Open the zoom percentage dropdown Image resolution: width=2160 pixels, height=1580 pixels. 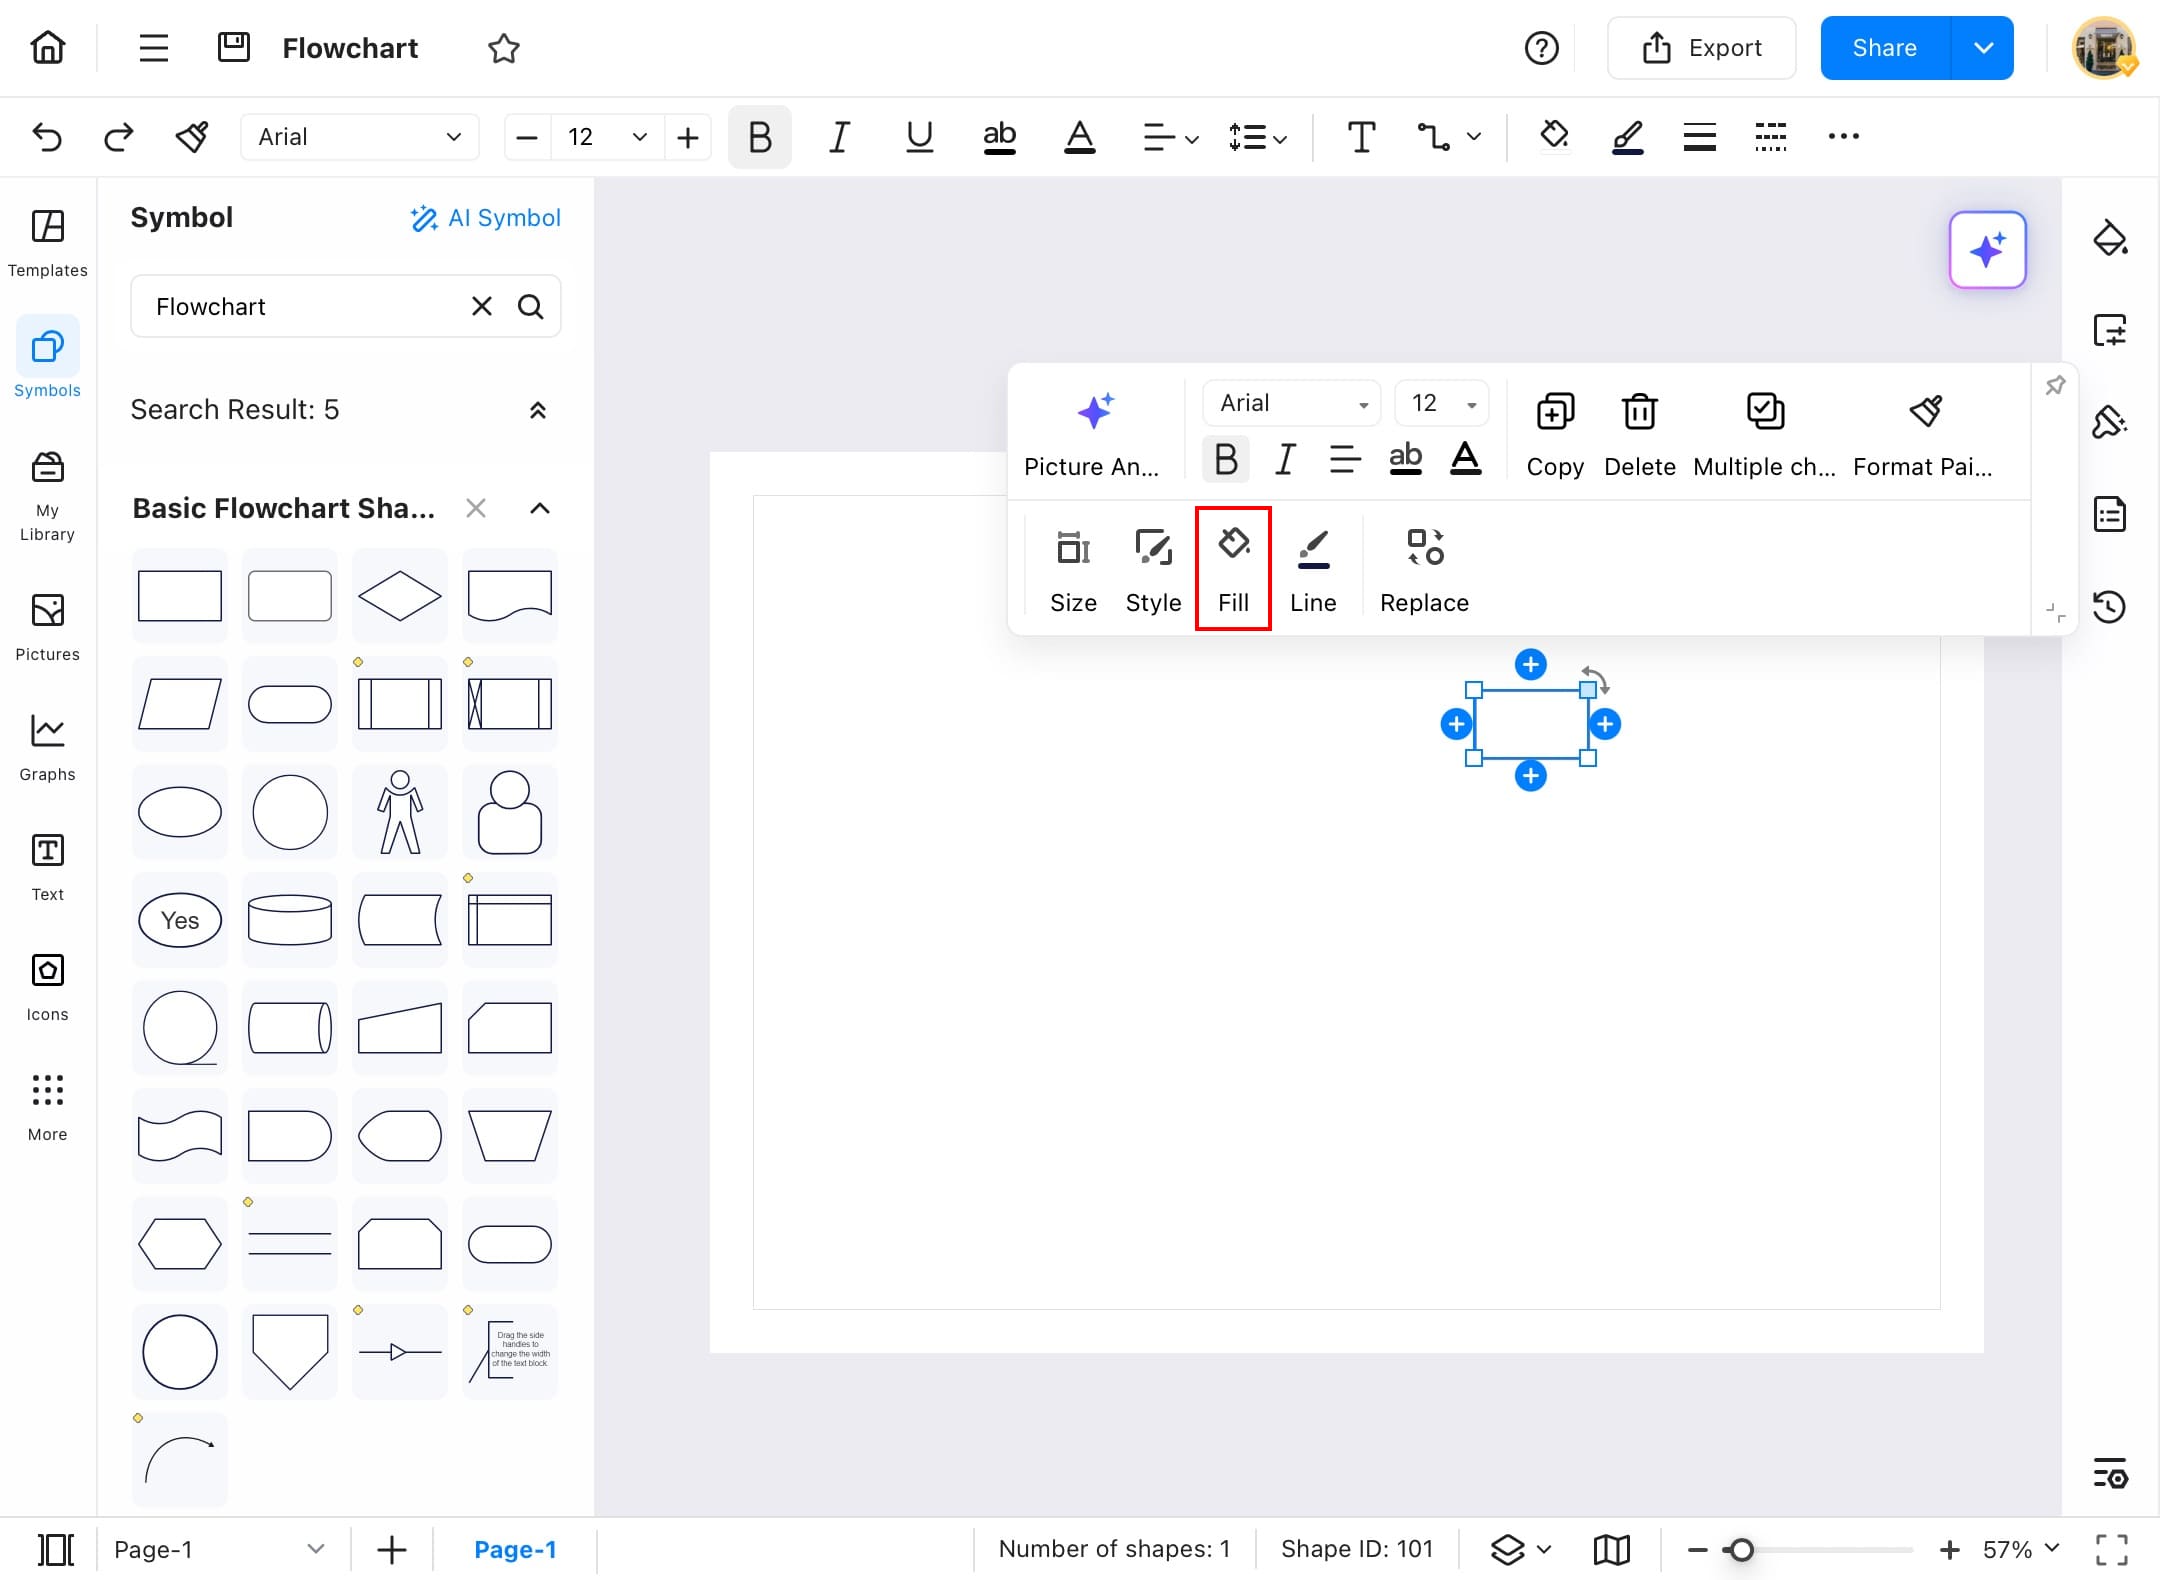pos(2022,1549)
